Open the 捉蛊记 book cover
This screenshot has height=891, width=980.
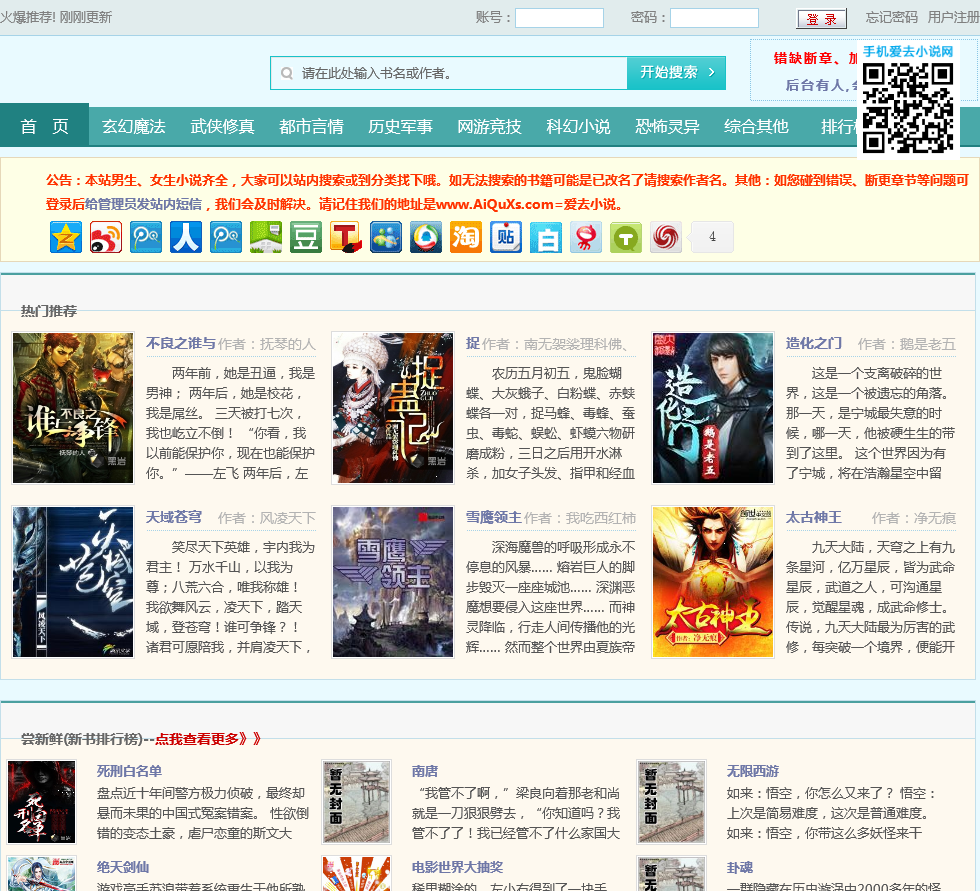point(393,408)
